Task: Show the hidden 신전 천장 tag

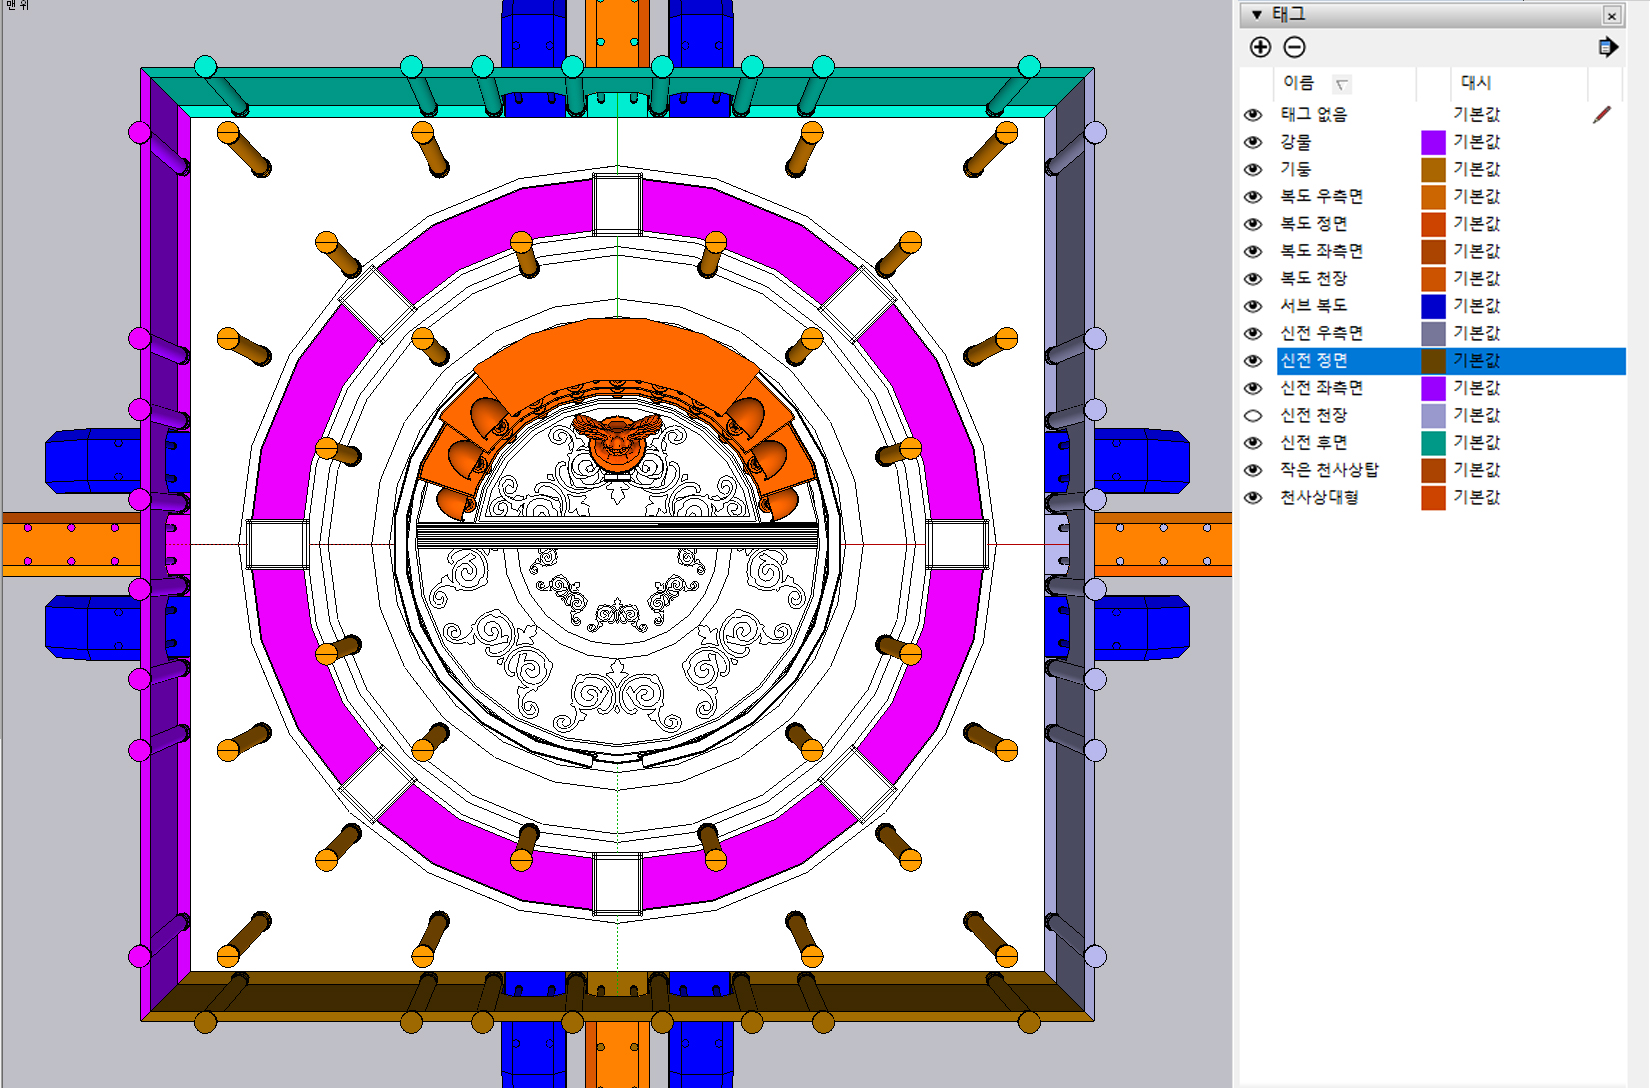Action: [1253, 415]
